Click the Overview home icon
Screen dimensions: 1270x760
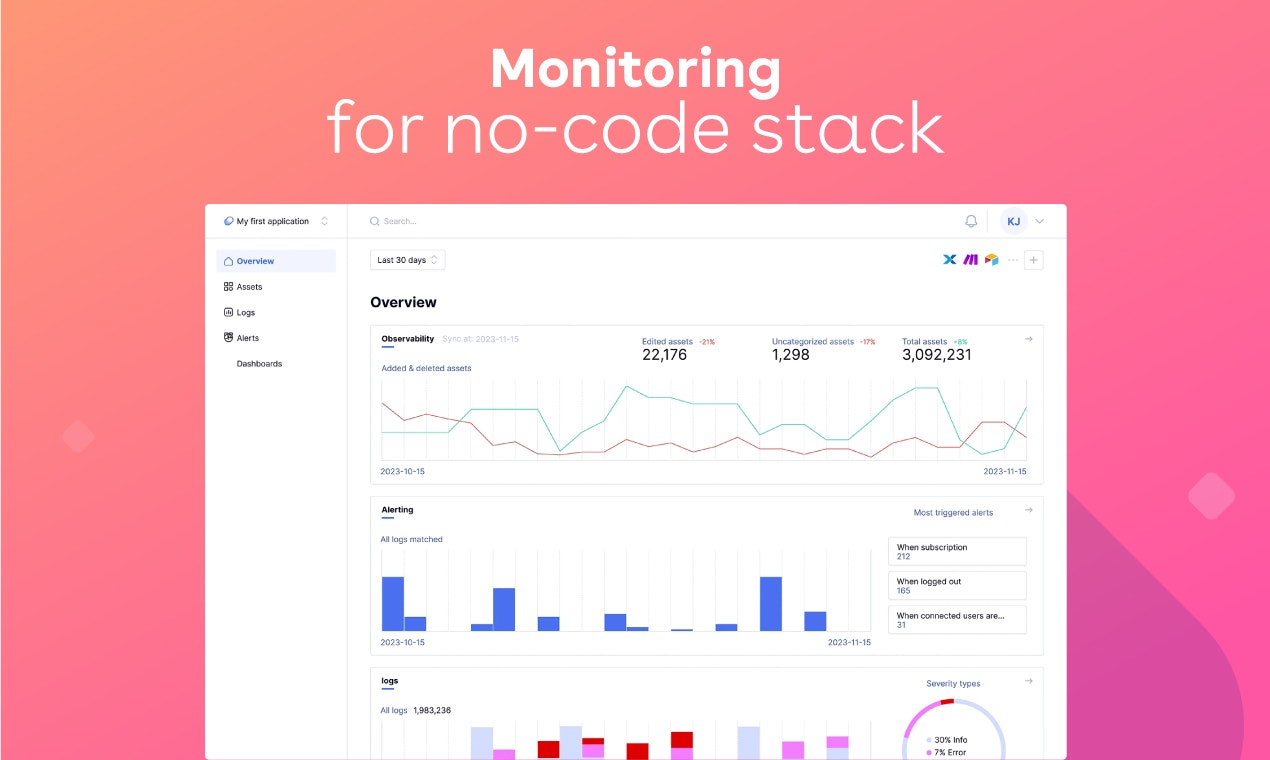[x=228, y=261]
